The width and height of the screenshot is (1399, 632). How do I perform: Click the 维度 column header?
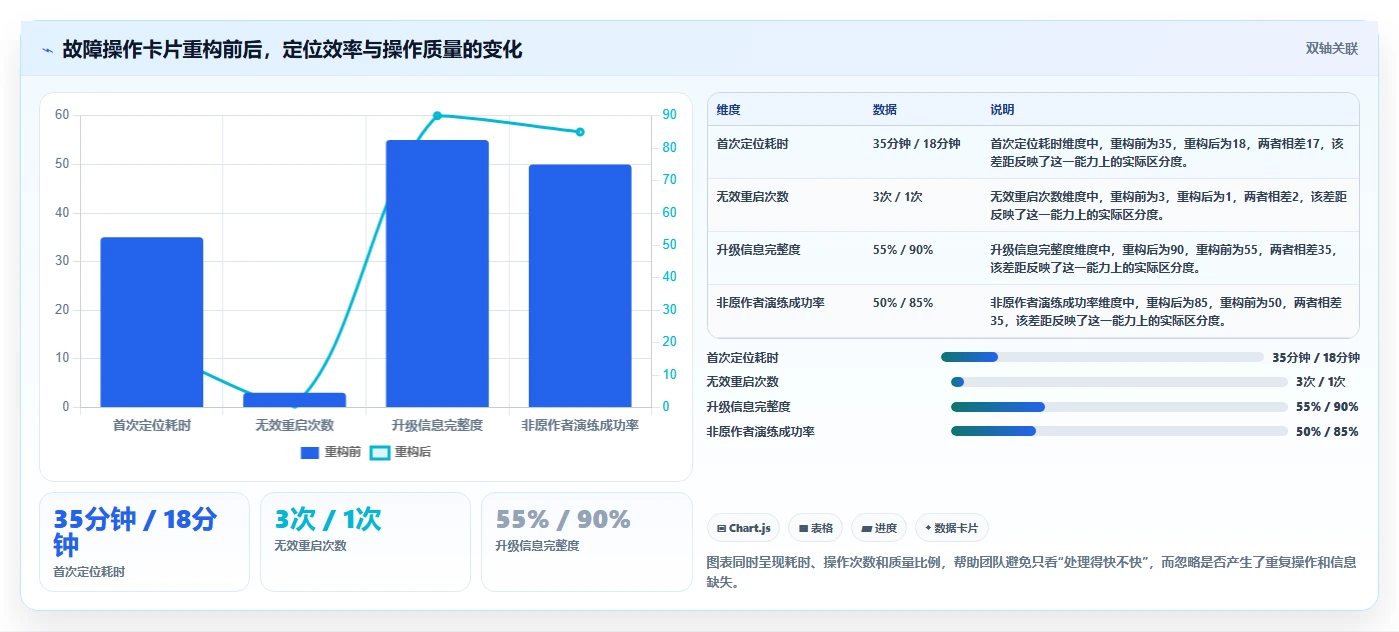point(729,110)
